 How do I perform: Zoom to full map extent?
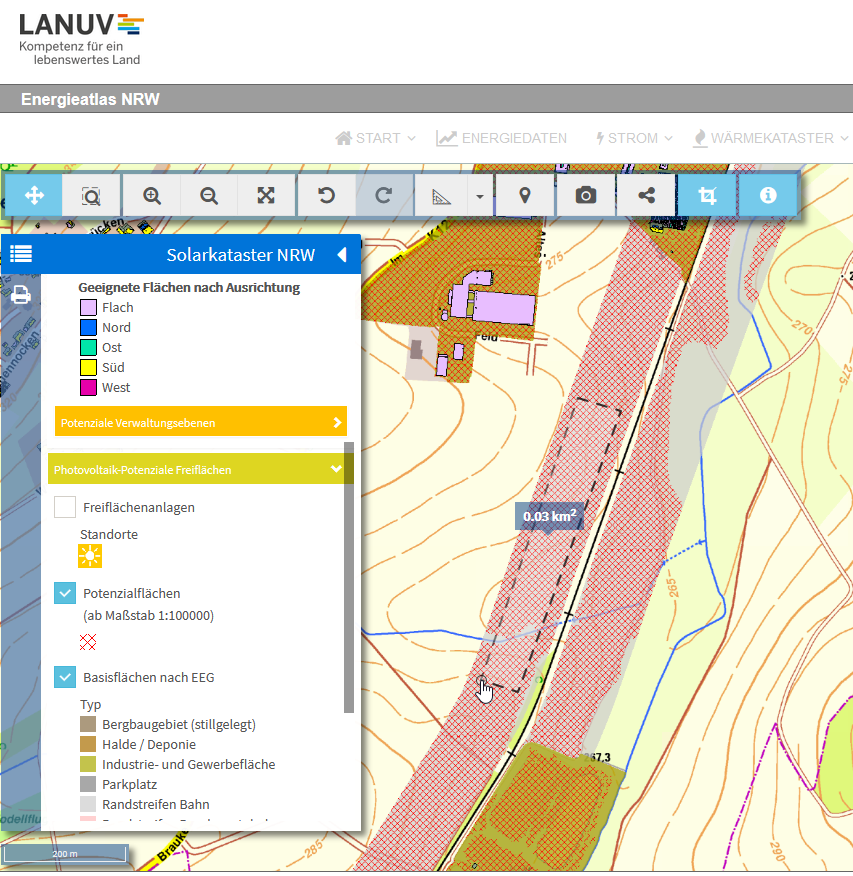click(266, 196)
